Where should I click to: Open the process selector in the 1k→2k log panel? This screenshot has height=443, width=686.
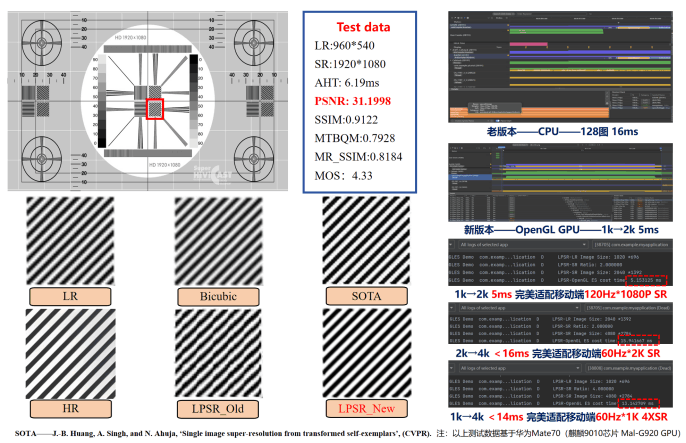coord(631,244)
